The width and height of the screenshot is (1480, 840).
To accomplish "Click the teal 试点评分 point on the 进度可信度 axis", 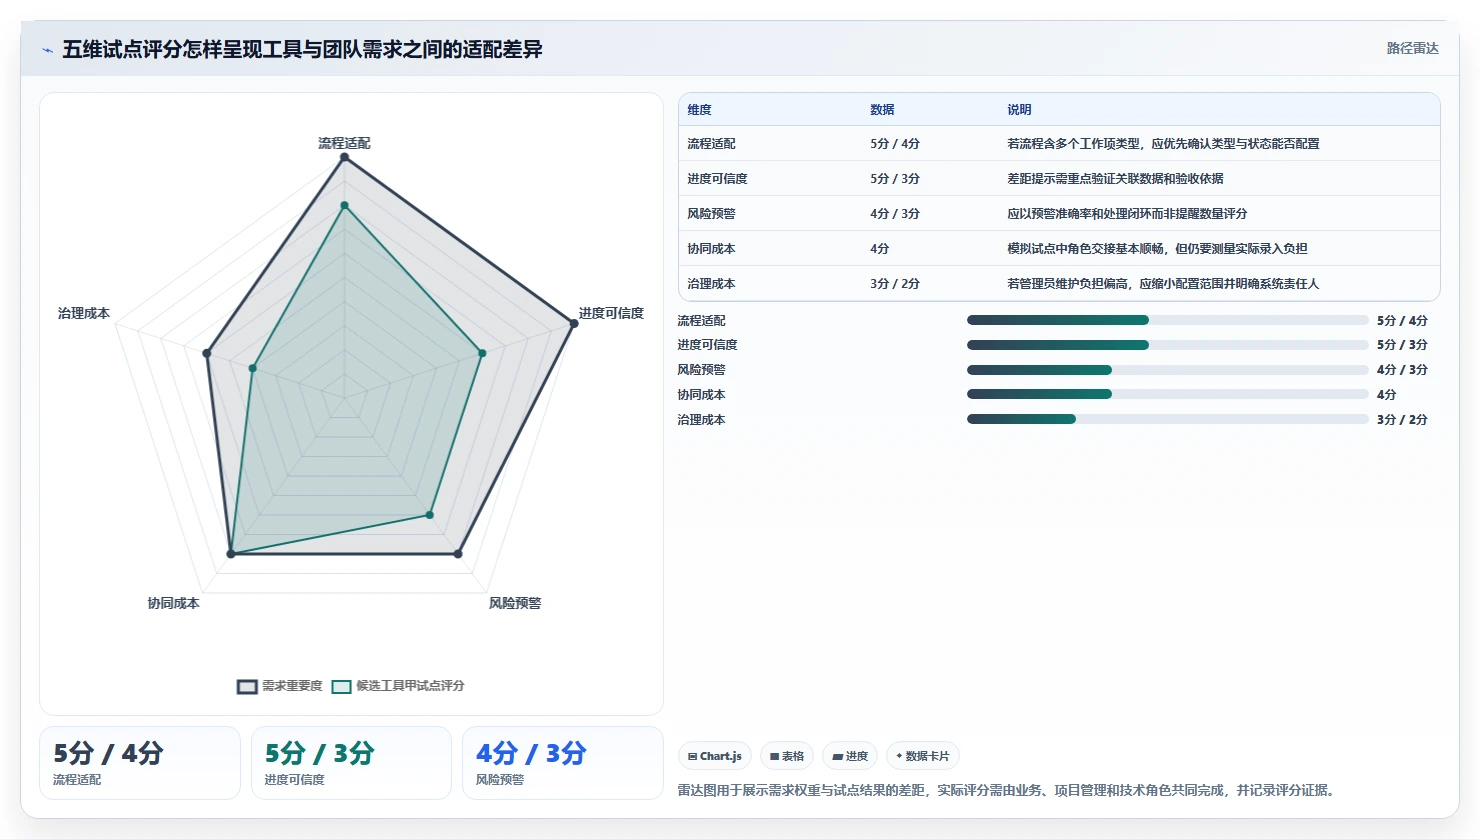I will [x=482, y=353].
